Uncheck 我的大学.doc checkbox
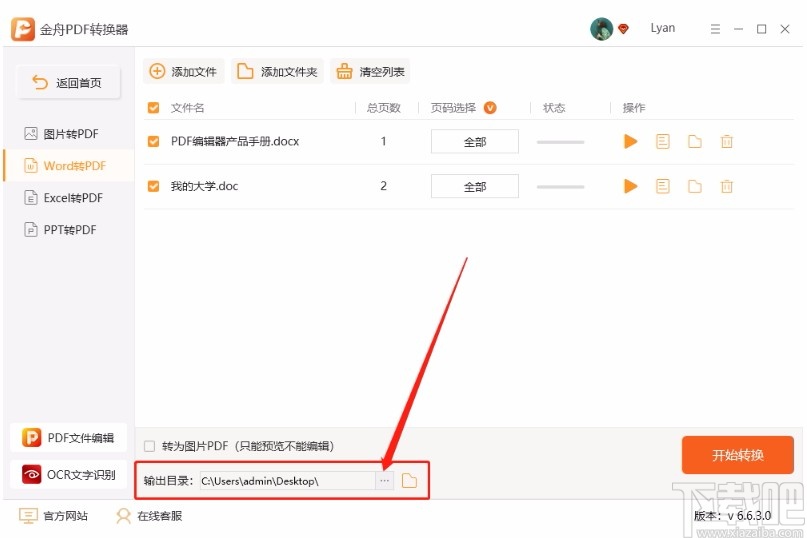 (153, 186)
